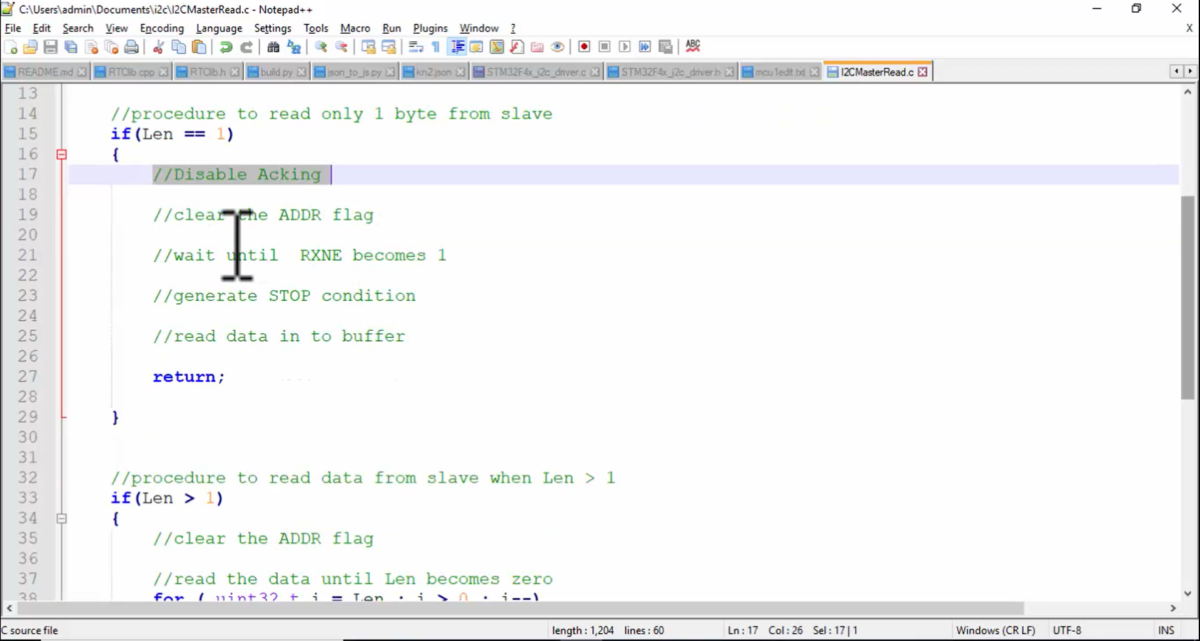The image size is (1200, 641).
Task: Open the Plugins menu
Action: pos(430,28)
